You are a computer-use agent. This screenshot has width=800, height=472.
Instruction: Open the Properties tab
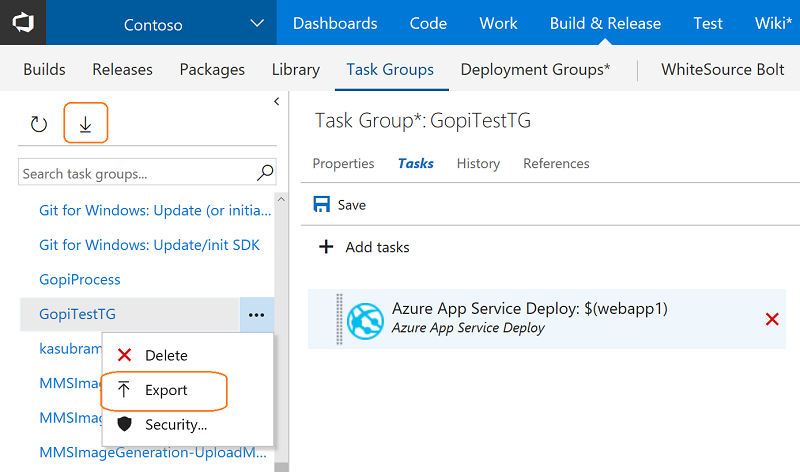(x=343, y=163)
